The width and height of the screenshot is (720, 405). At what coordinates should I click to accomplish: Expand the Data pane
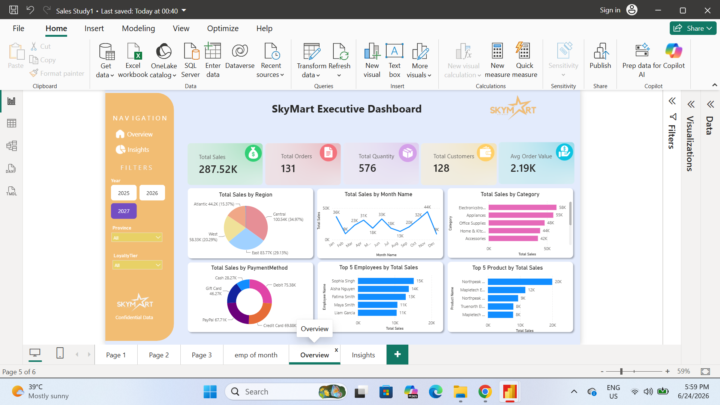tap(710, 104)
